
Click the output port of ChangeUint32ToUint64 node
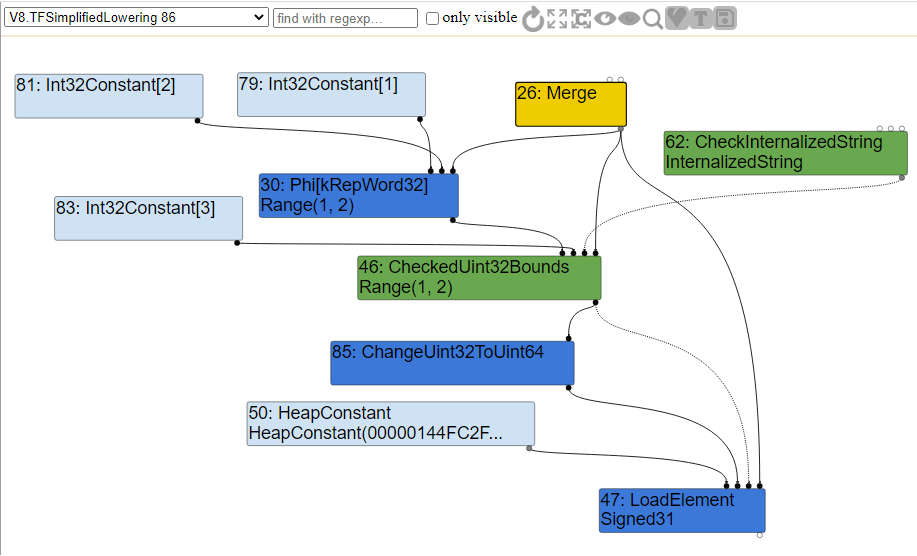(x=568, y=387)
